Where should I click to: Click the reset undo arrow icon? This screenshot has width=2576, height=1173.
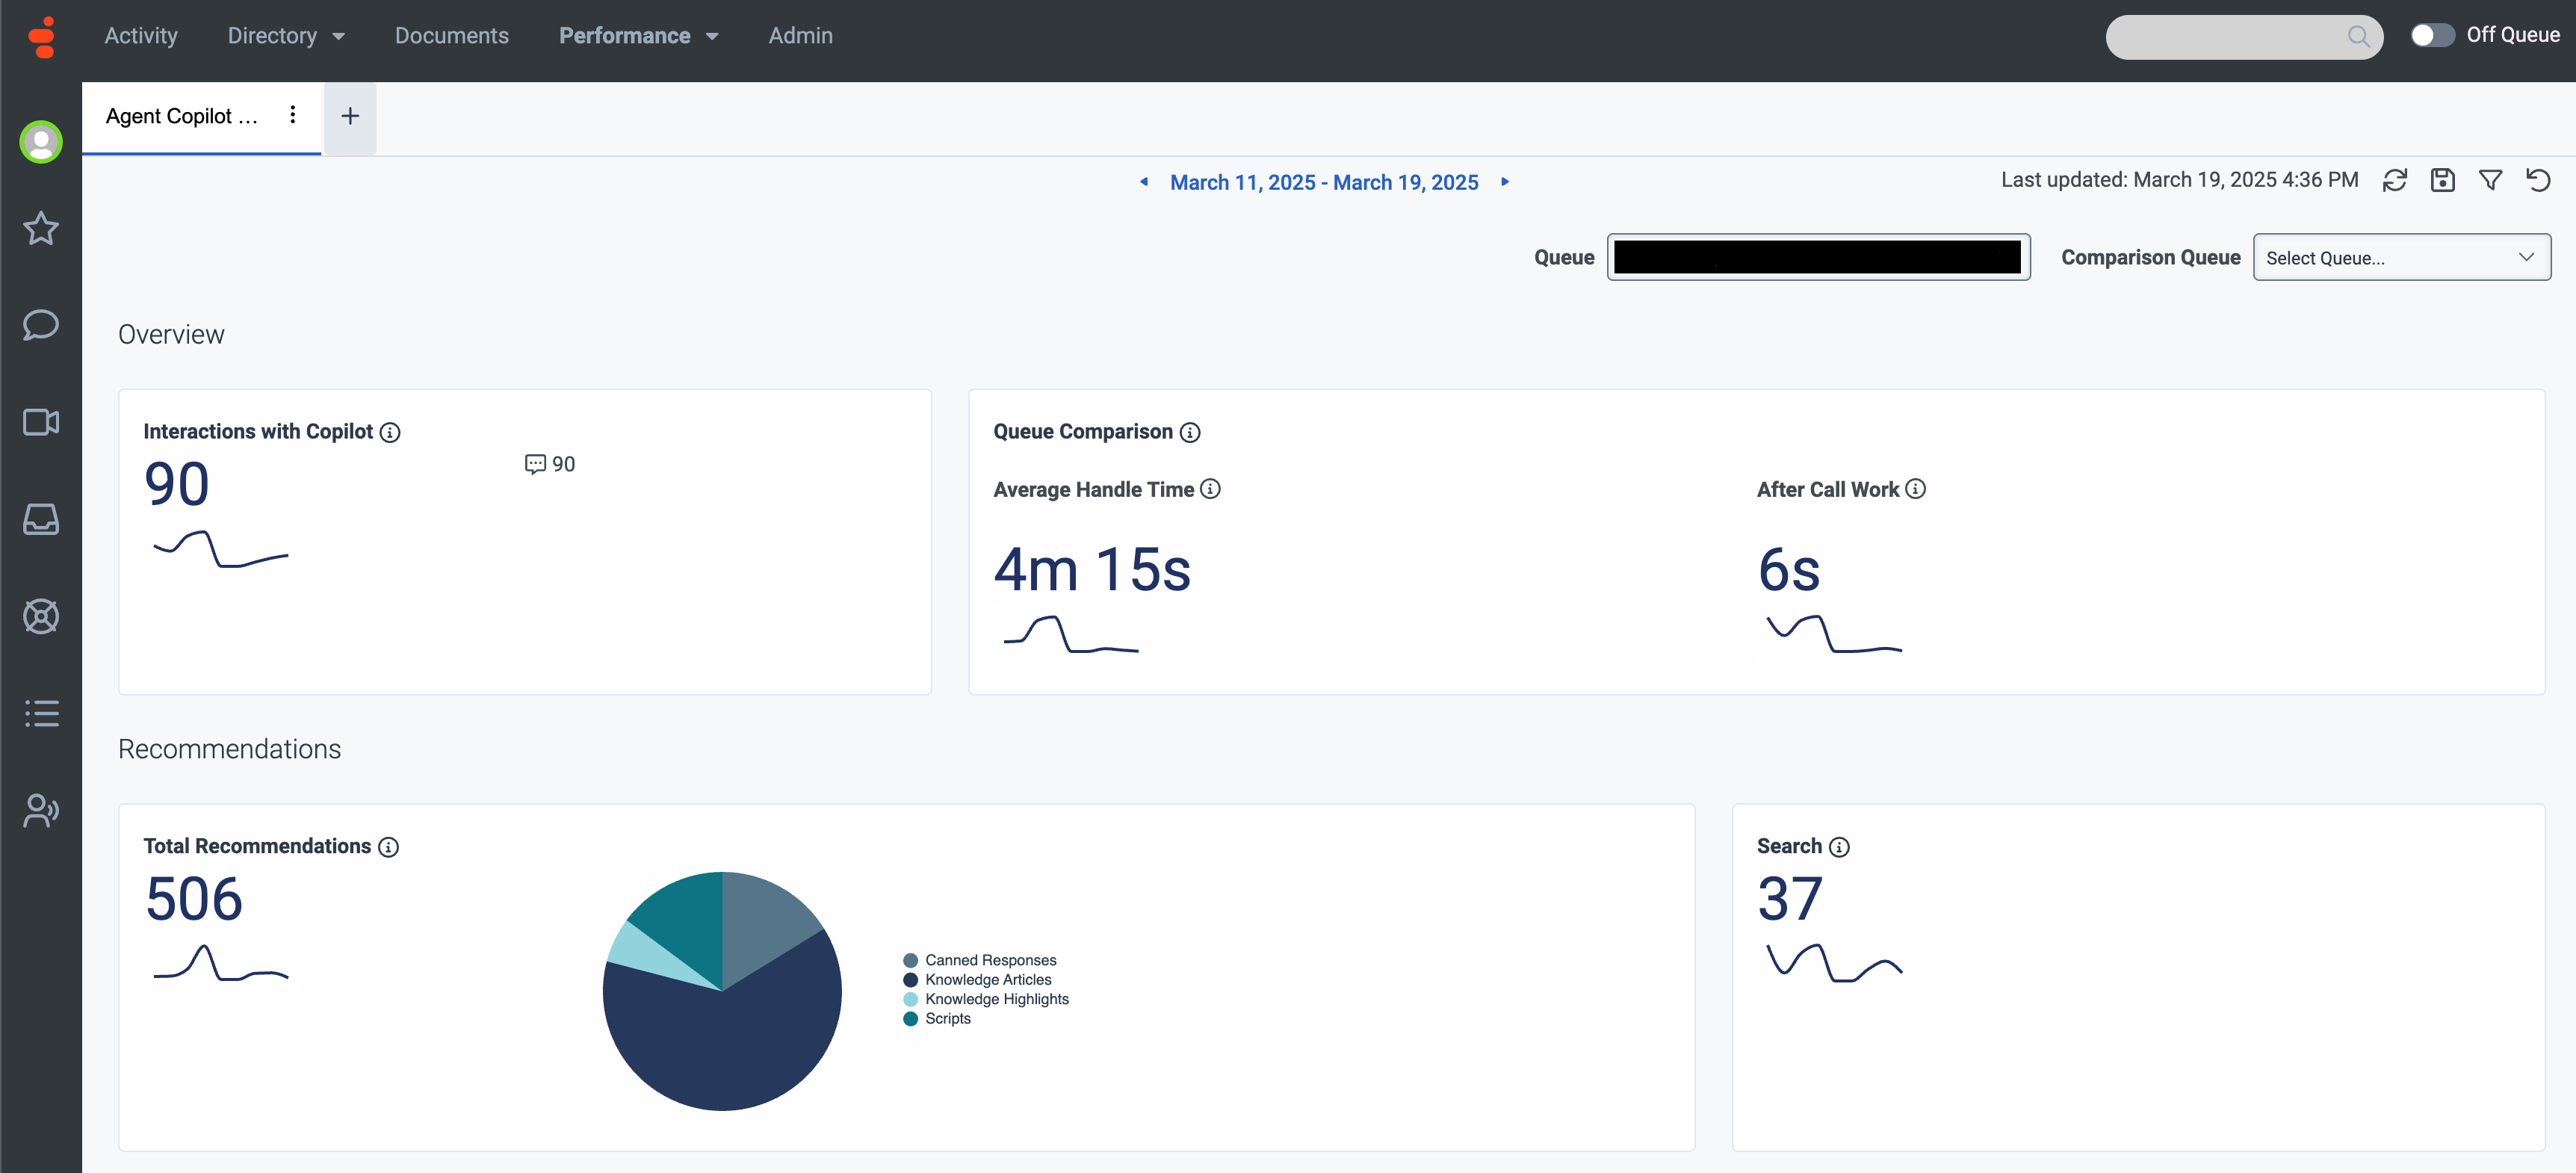coord(2538,180)
